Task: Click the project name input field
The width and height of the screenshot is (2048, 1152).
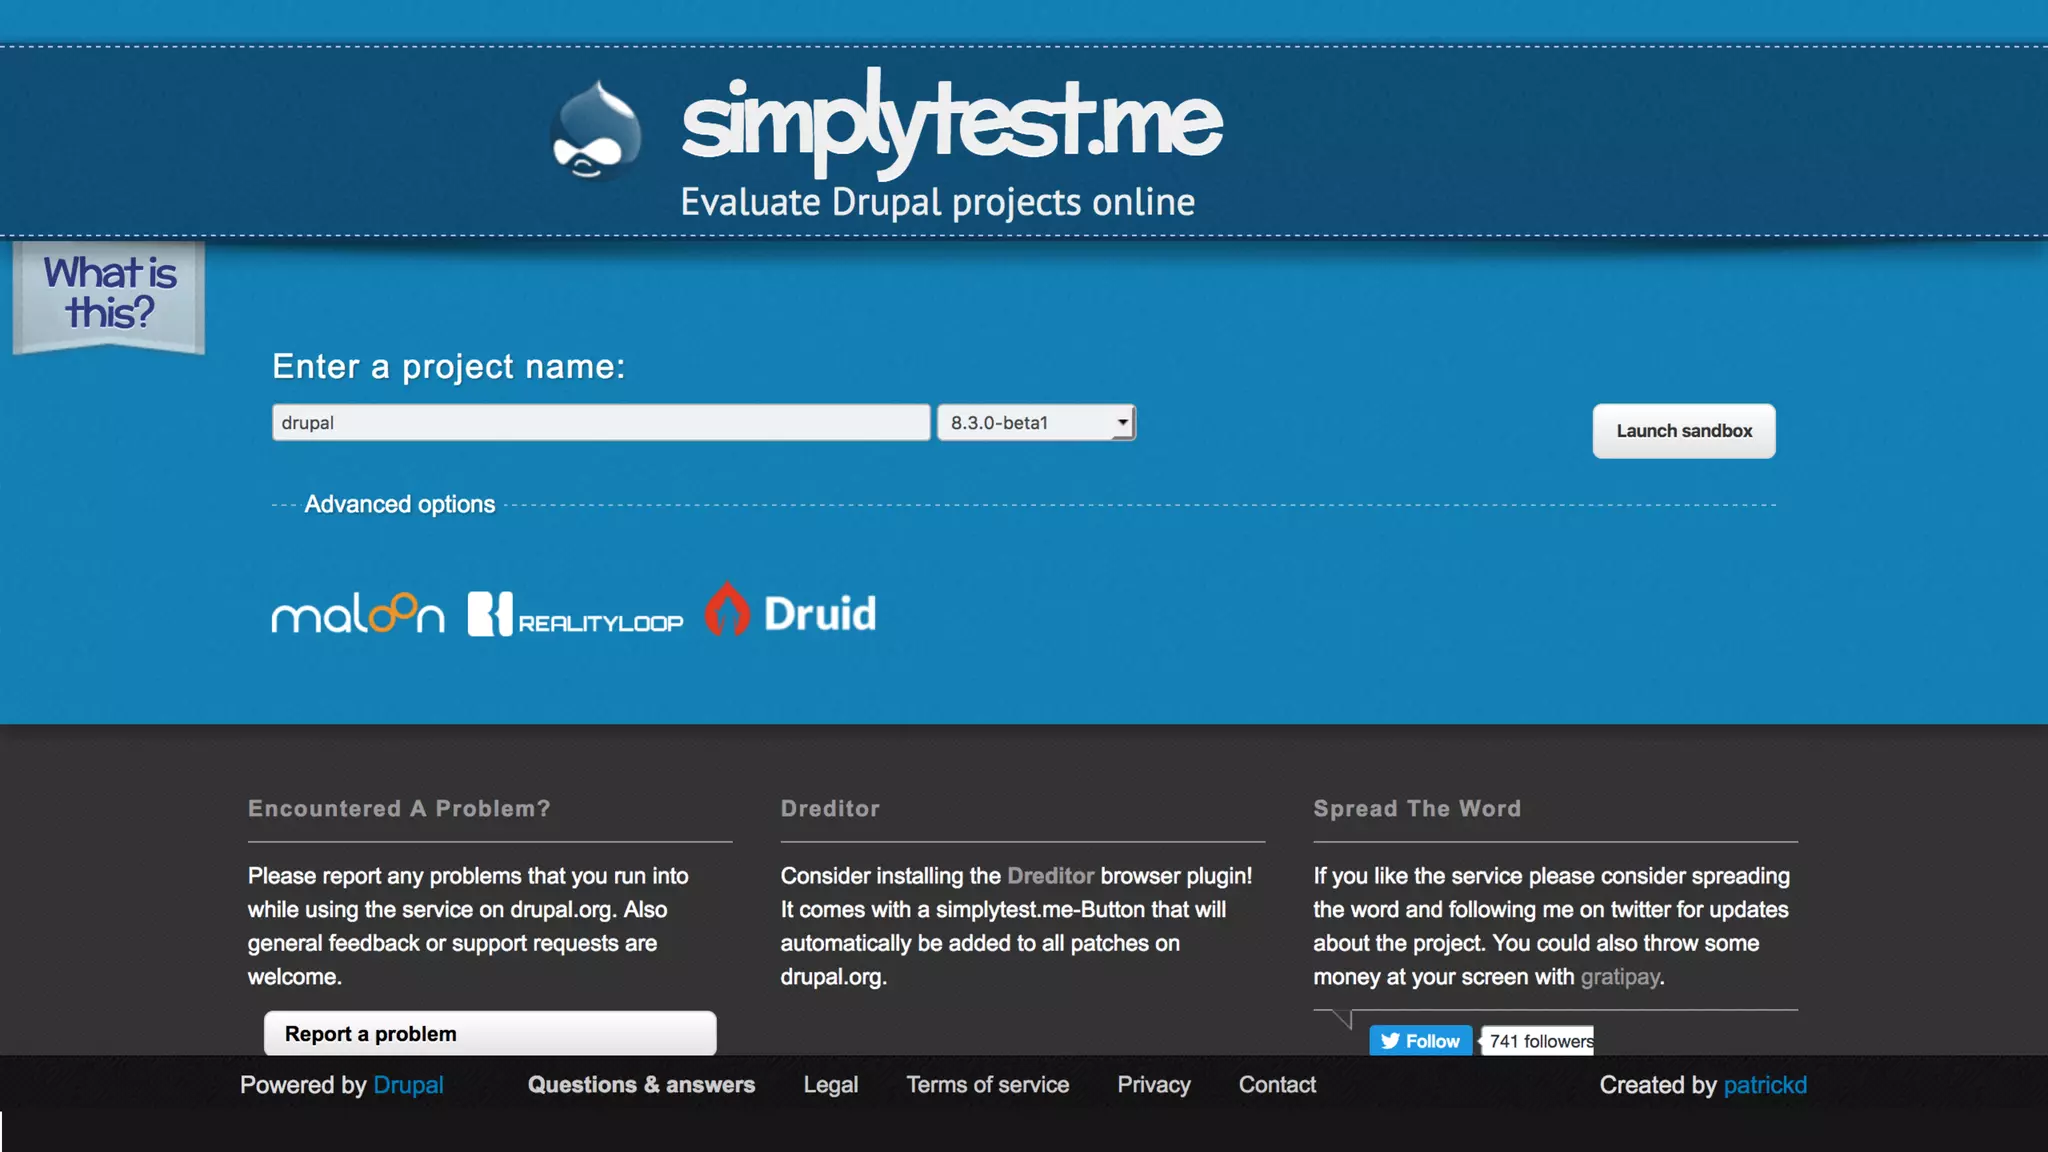Action: click(601, 422)
